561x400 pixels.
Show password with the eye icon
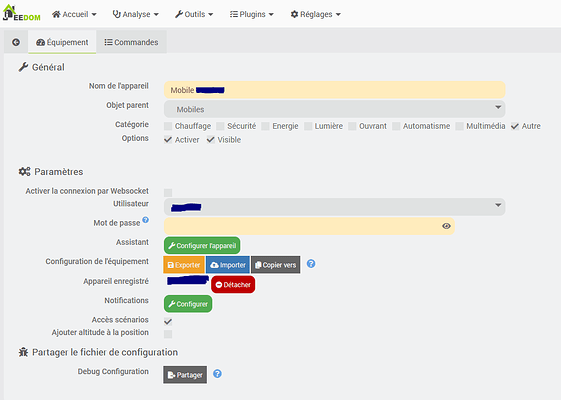pos(446,226)
